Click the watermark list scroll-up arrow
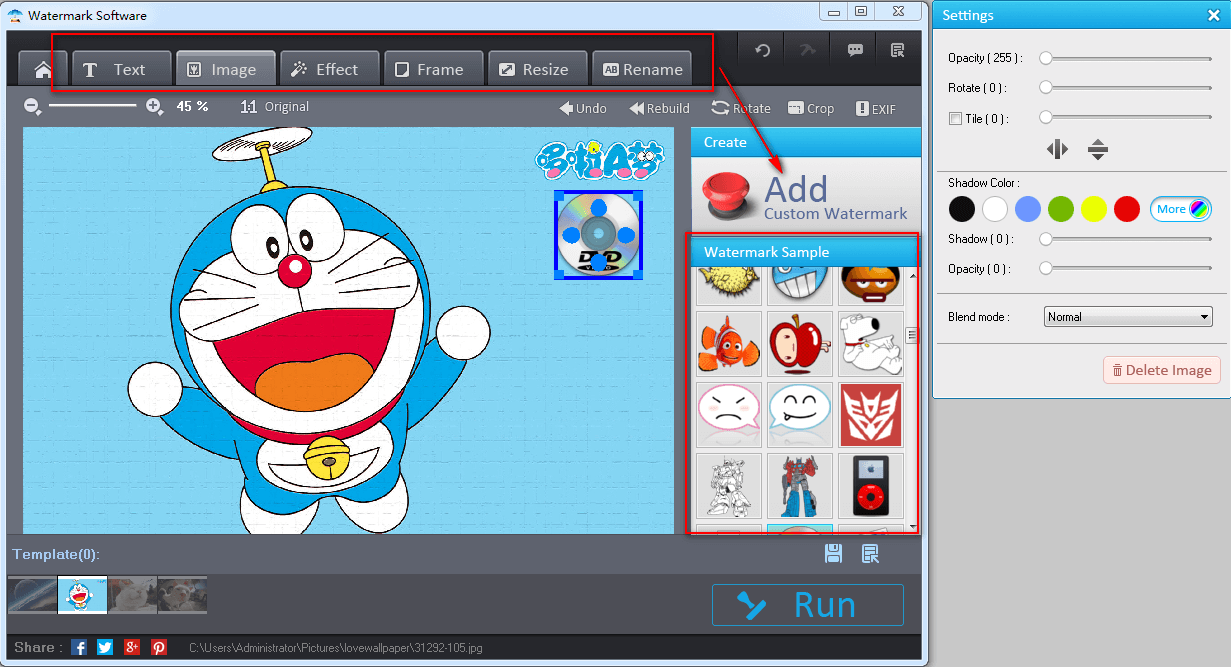The image size is (1231, 667). [912, 275]
